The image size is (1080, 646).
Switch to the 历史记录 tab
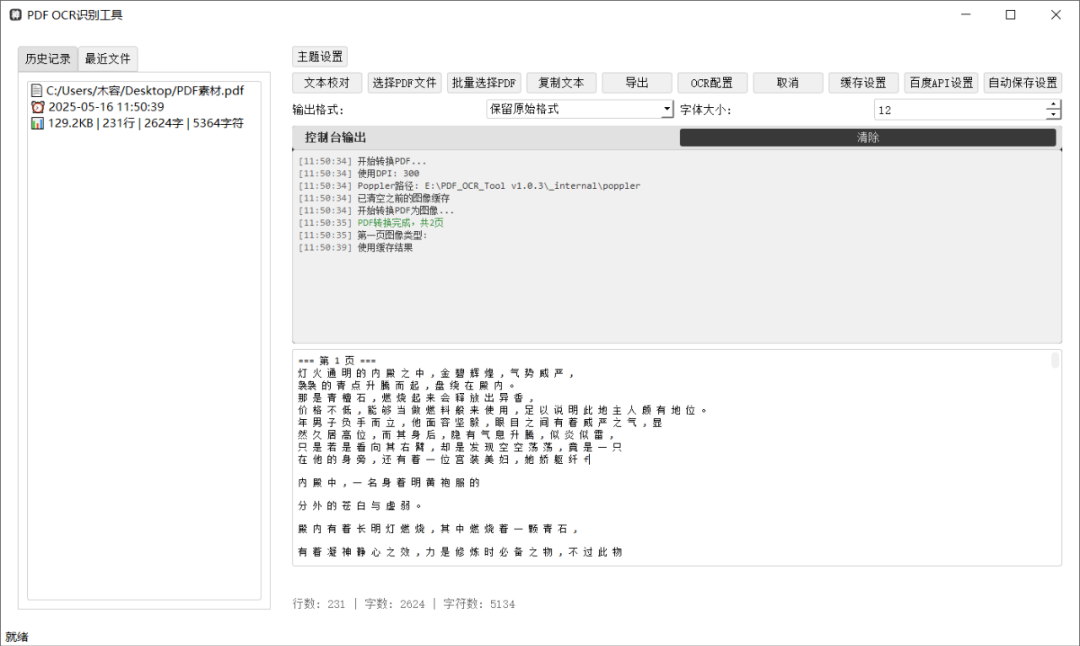(48, 59)
